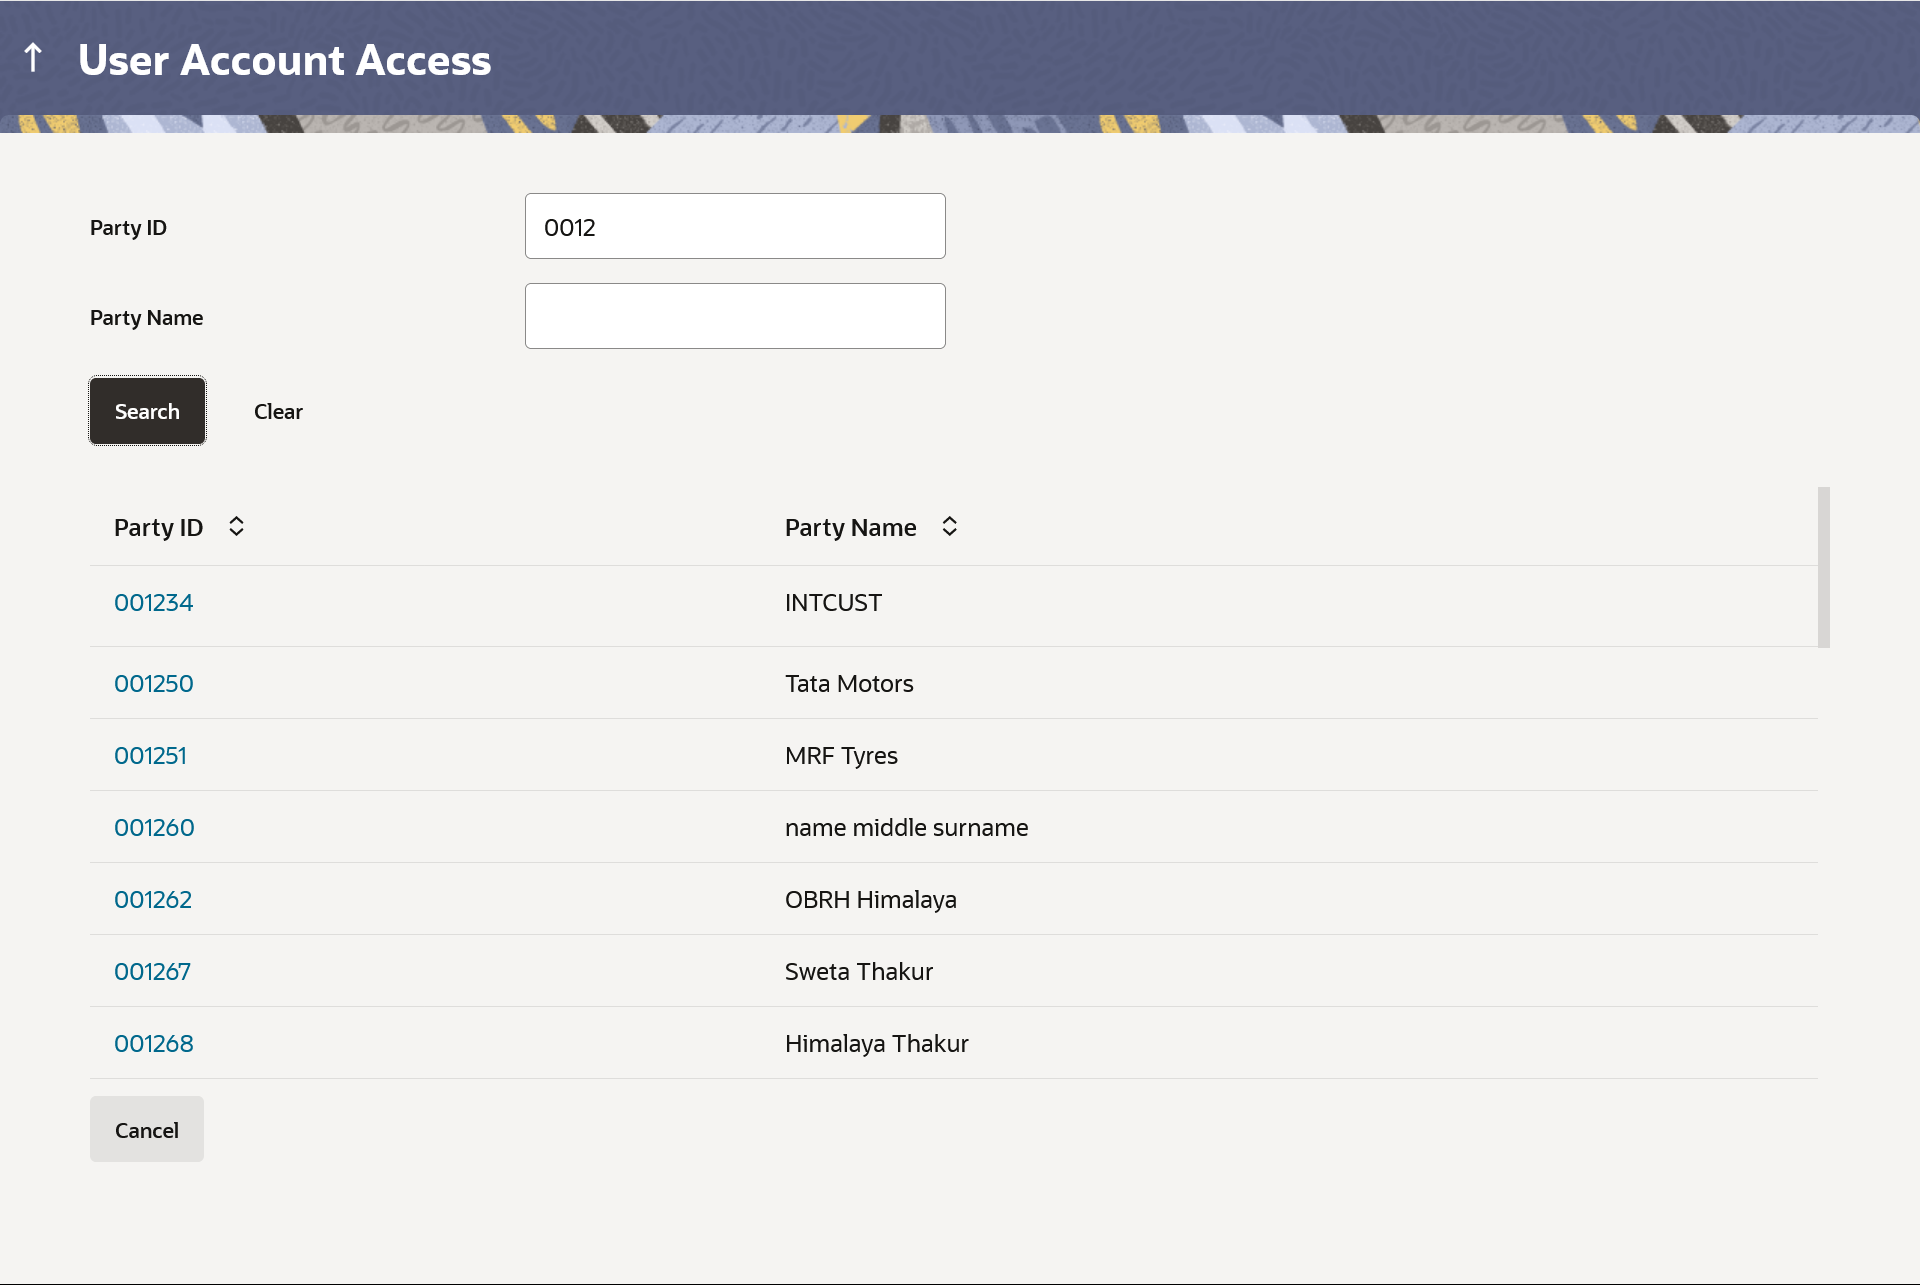Click the Party ID input field
1920x1288 pixels.
tap(734, 227)
